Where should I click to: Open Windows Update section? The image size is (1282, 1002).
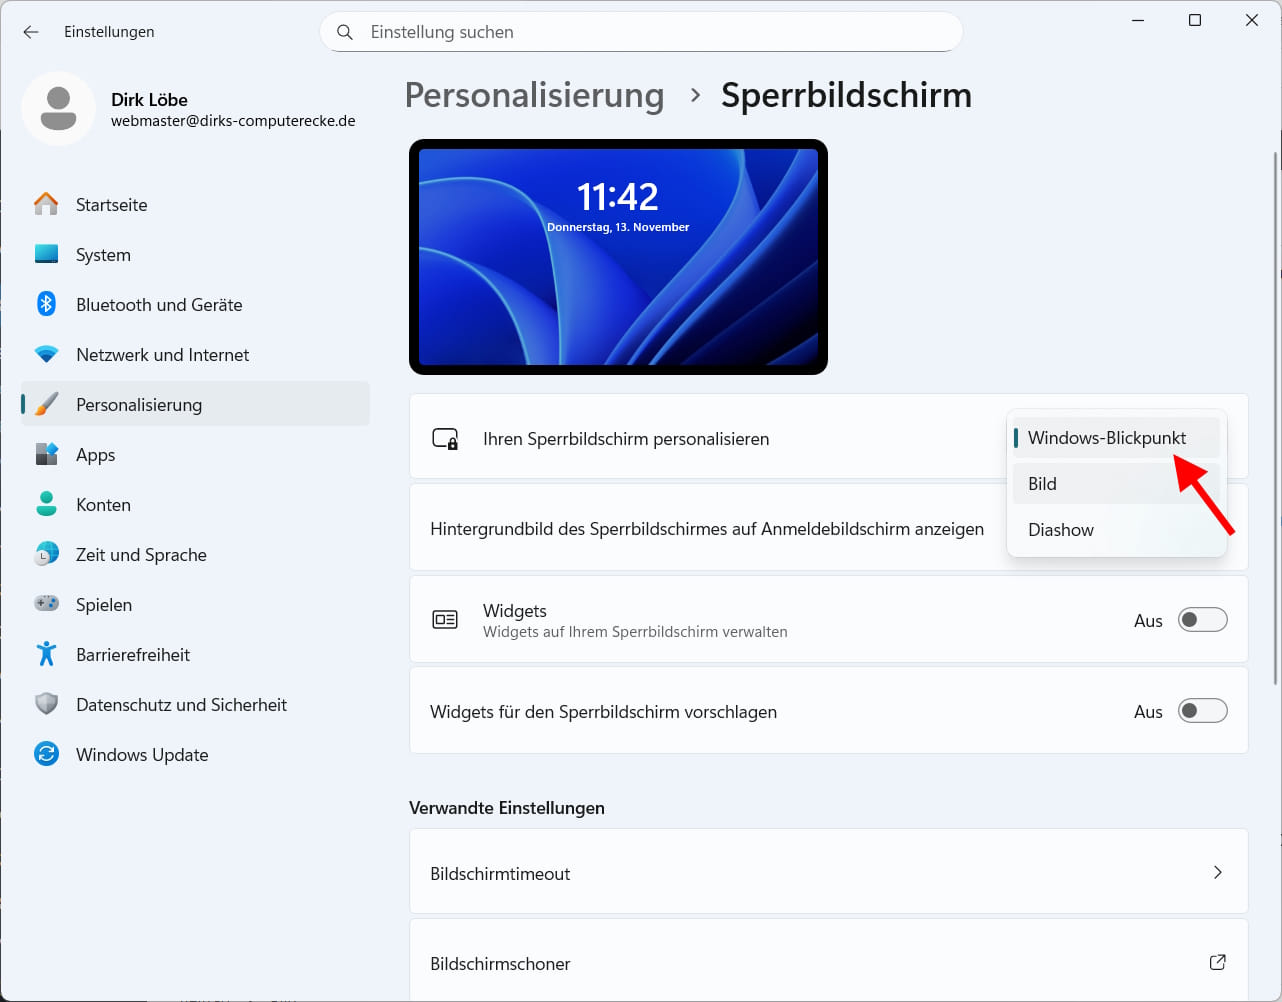tap(195, 754)
